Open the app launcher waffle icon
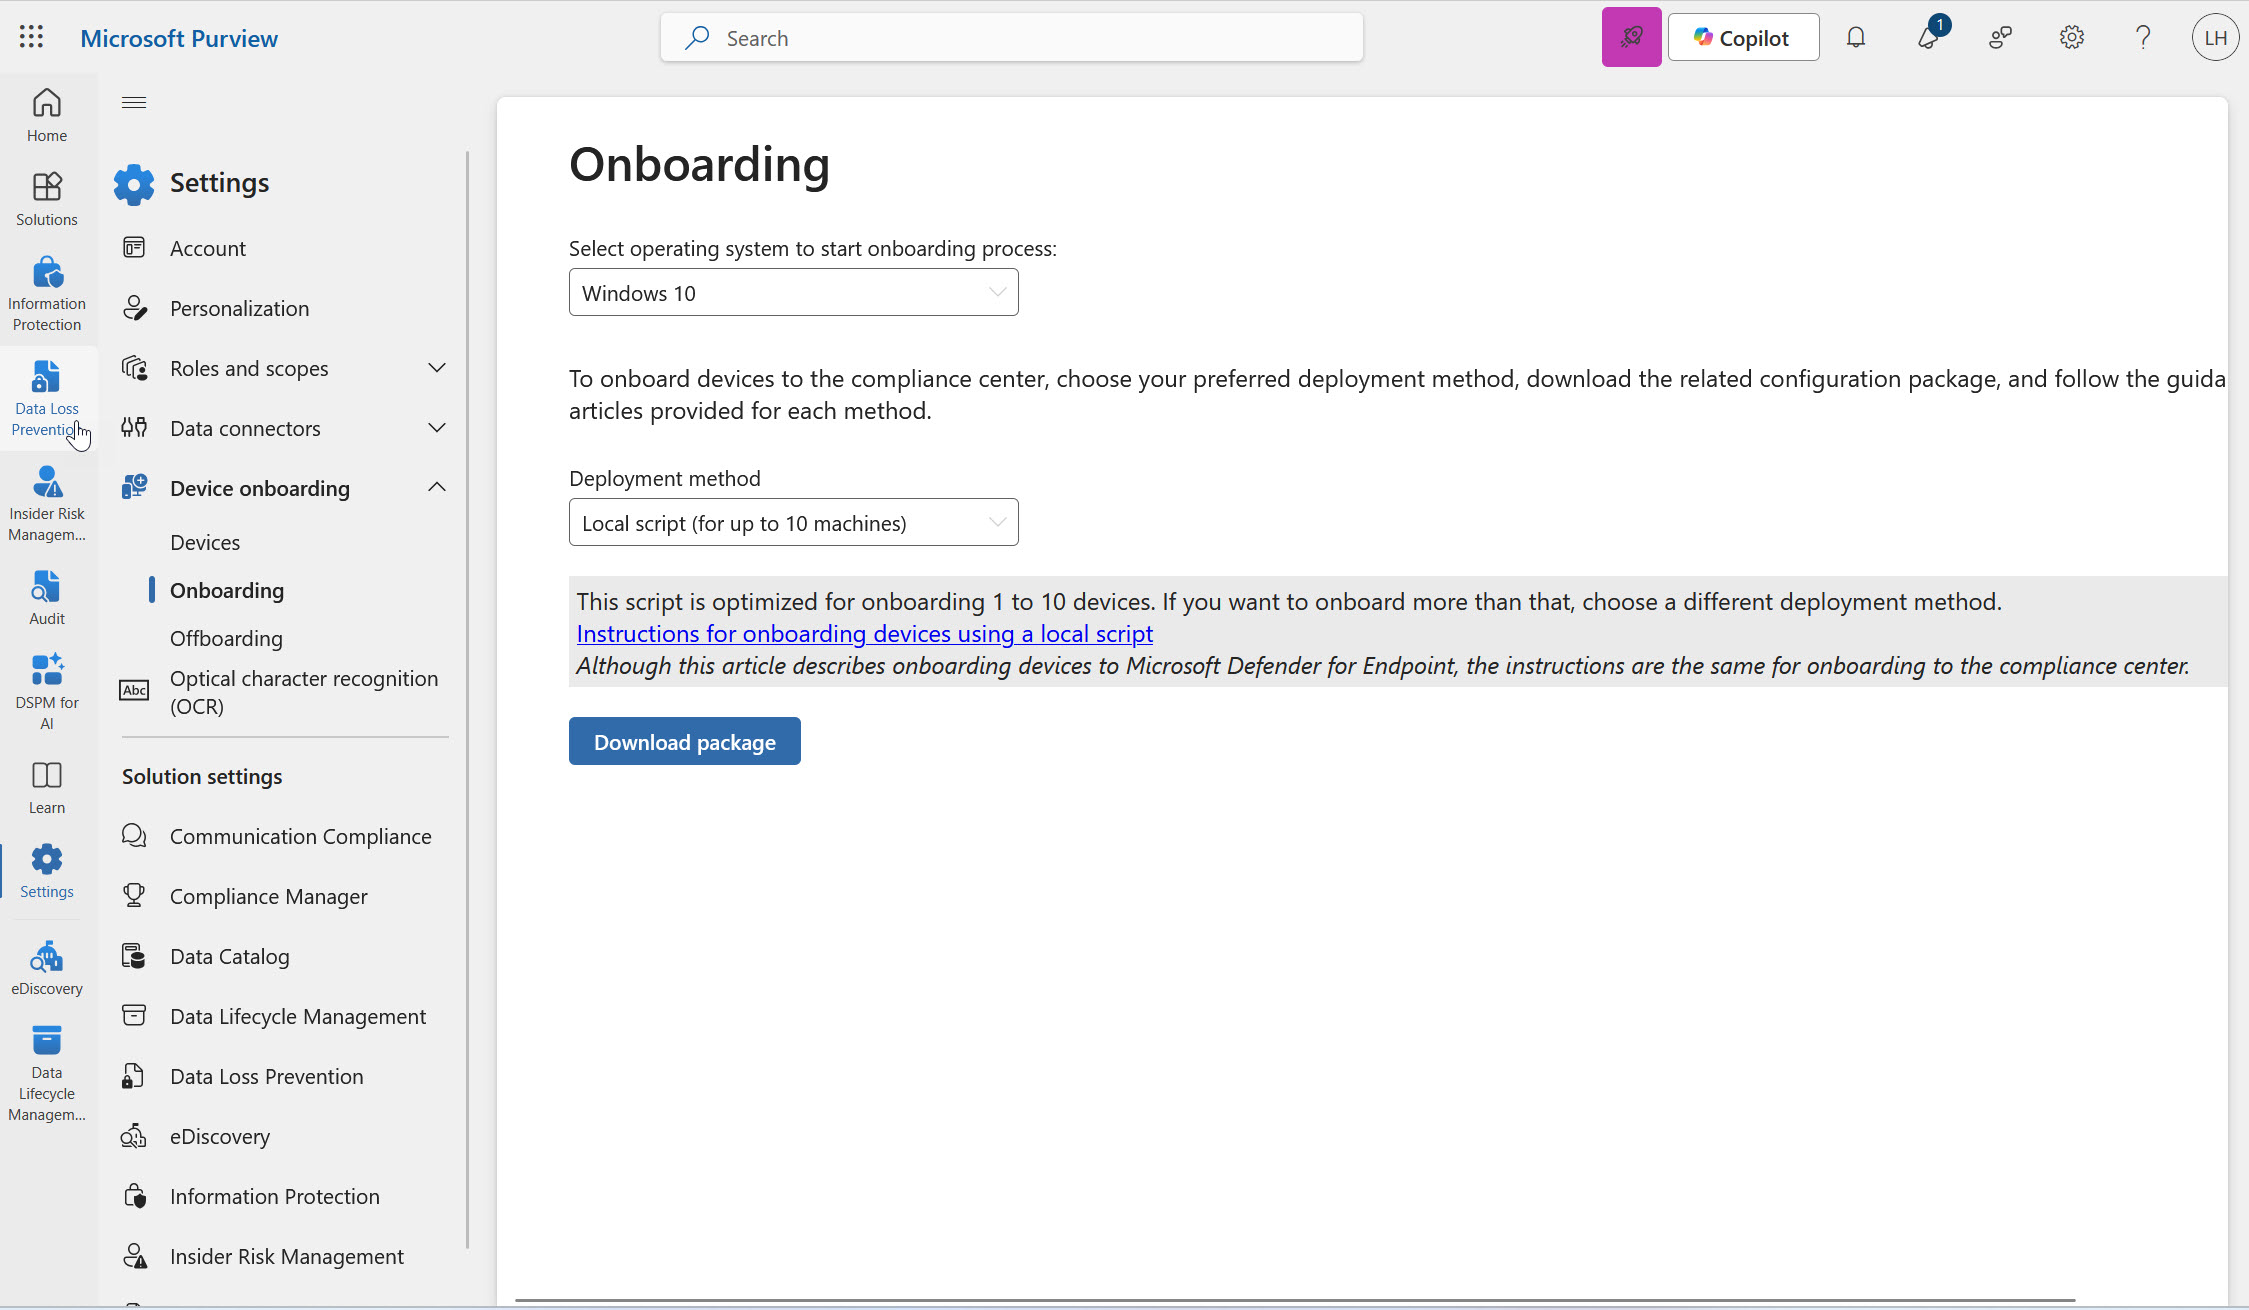 (x=31, y=37)
